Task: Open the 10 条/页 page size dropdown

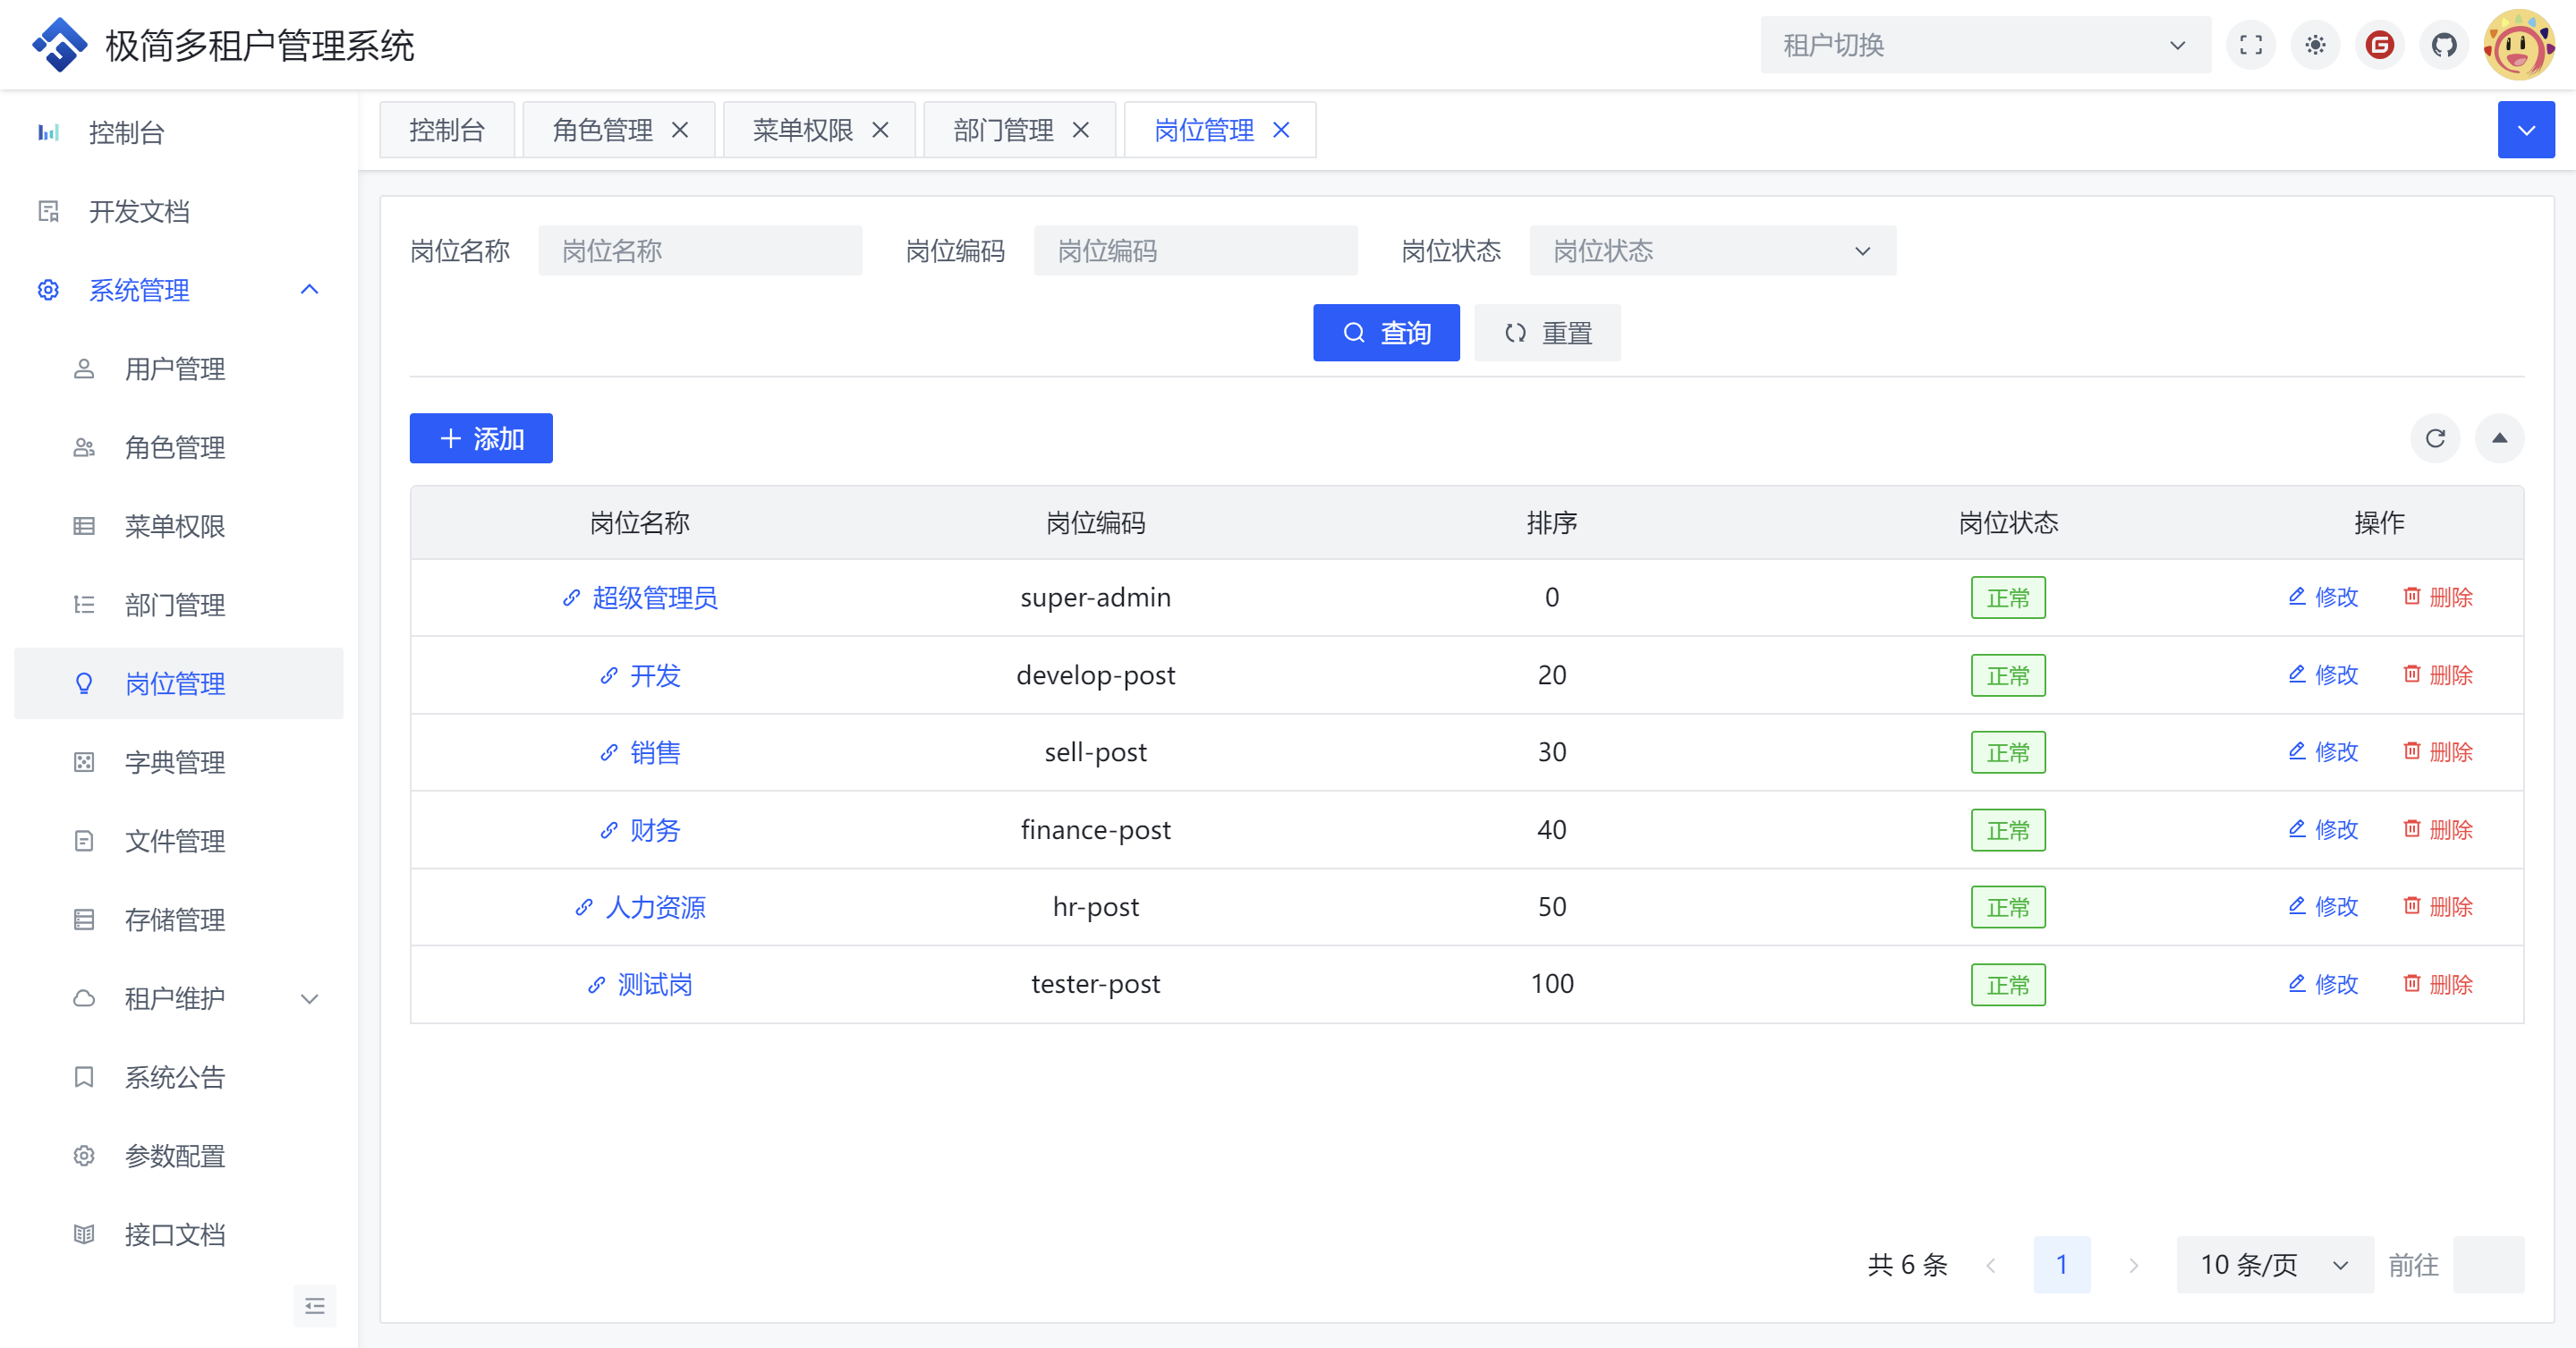Action: 2273,1264
